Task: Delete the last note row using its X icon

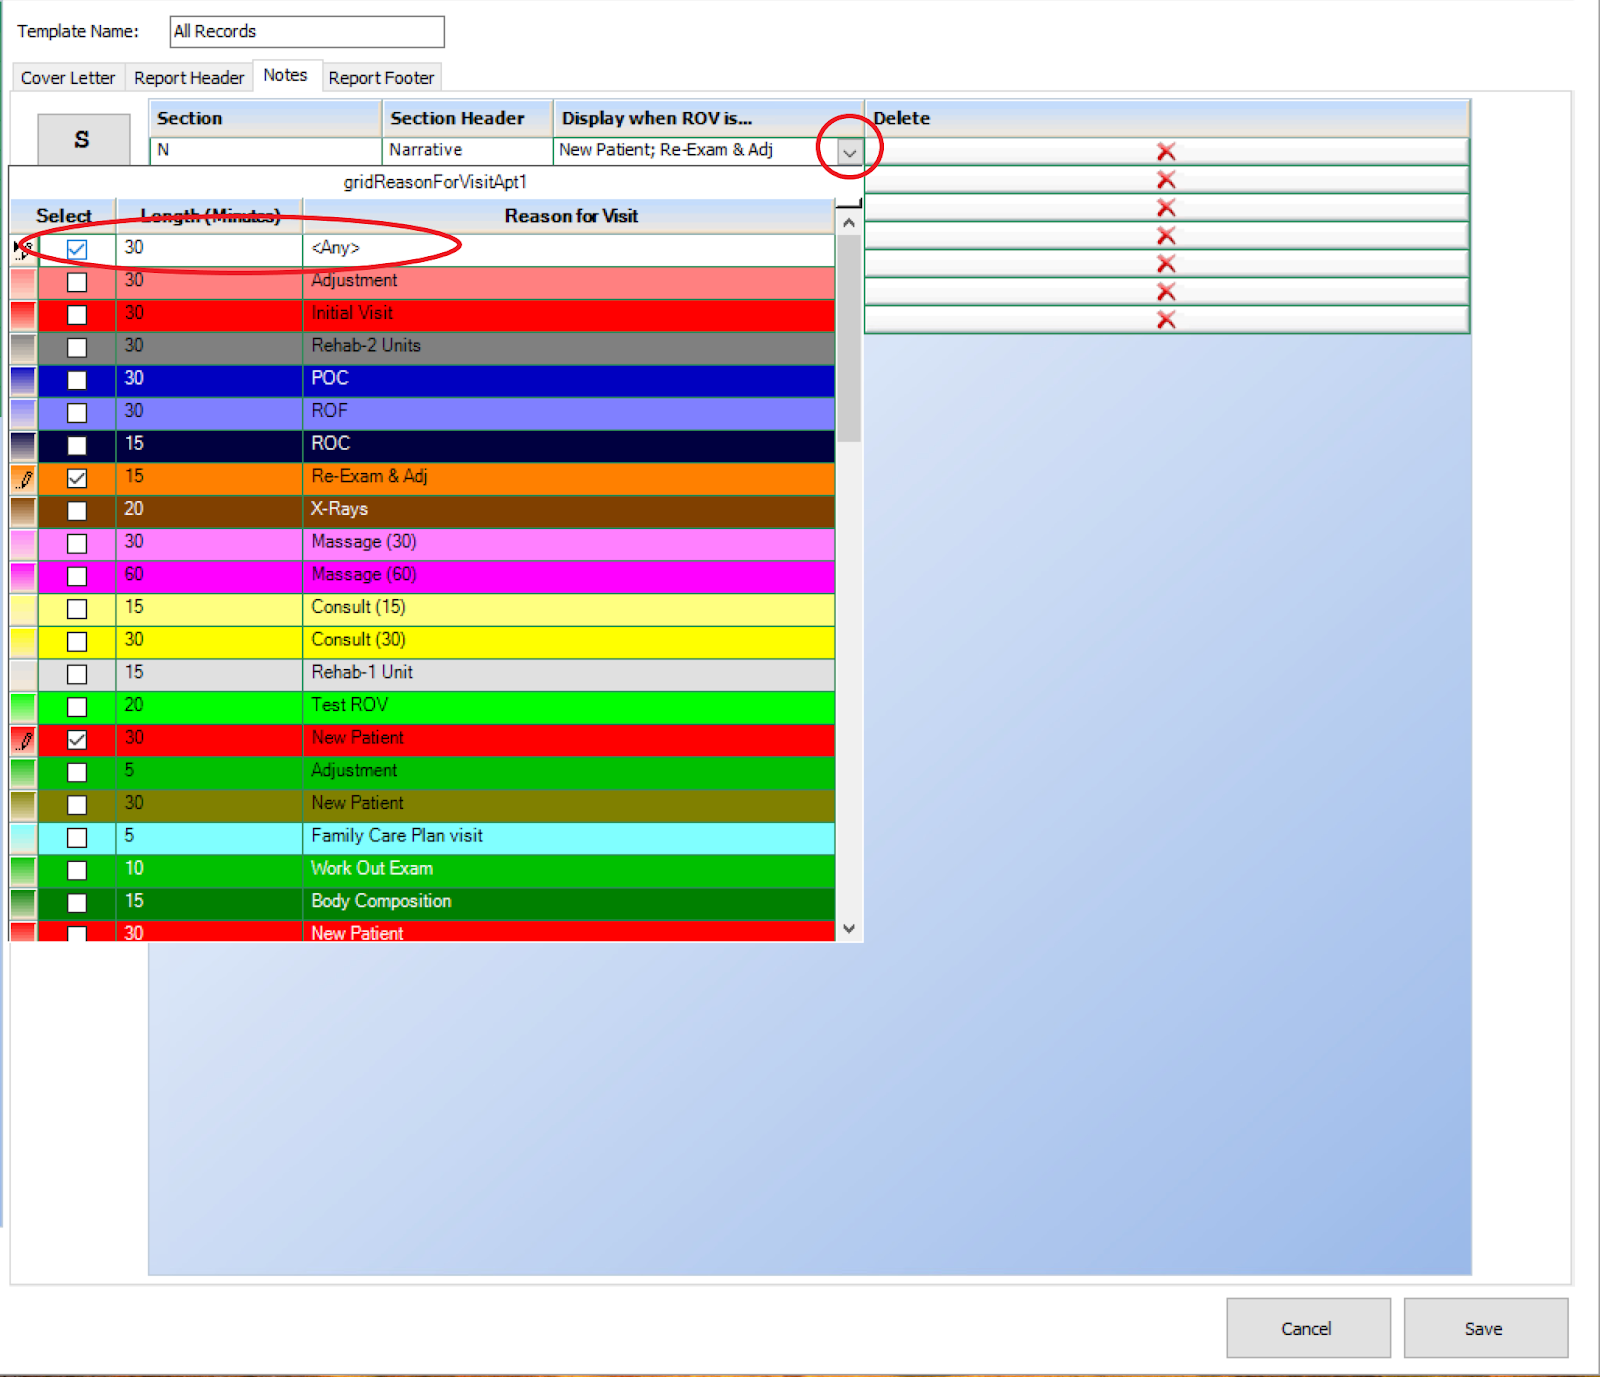Action: pos(1166,320)
